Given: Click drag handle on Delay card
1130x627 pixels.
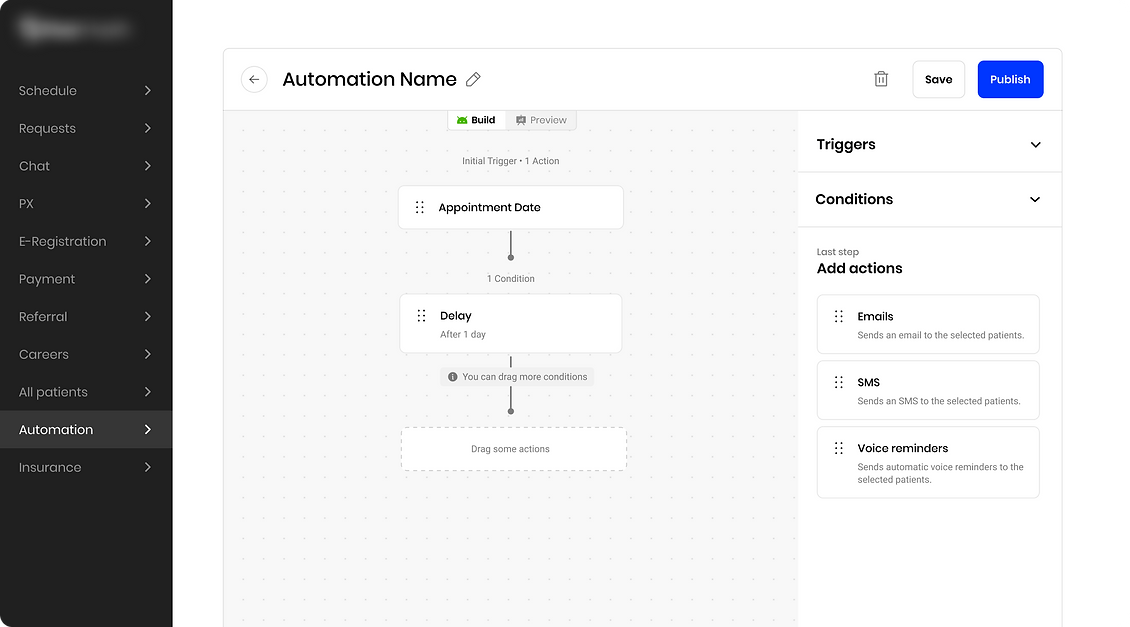Looking at the screenshot, I should (x=421, y=316).
